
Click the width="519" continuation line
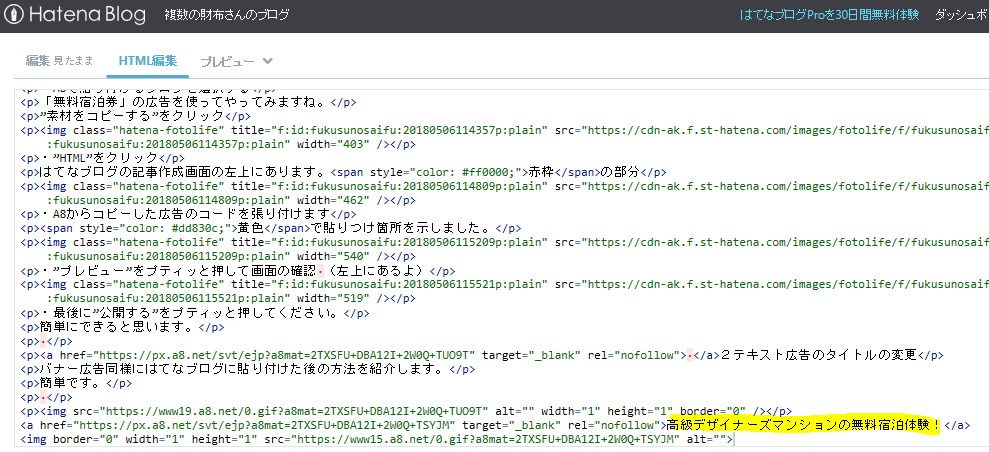[231, 299]
